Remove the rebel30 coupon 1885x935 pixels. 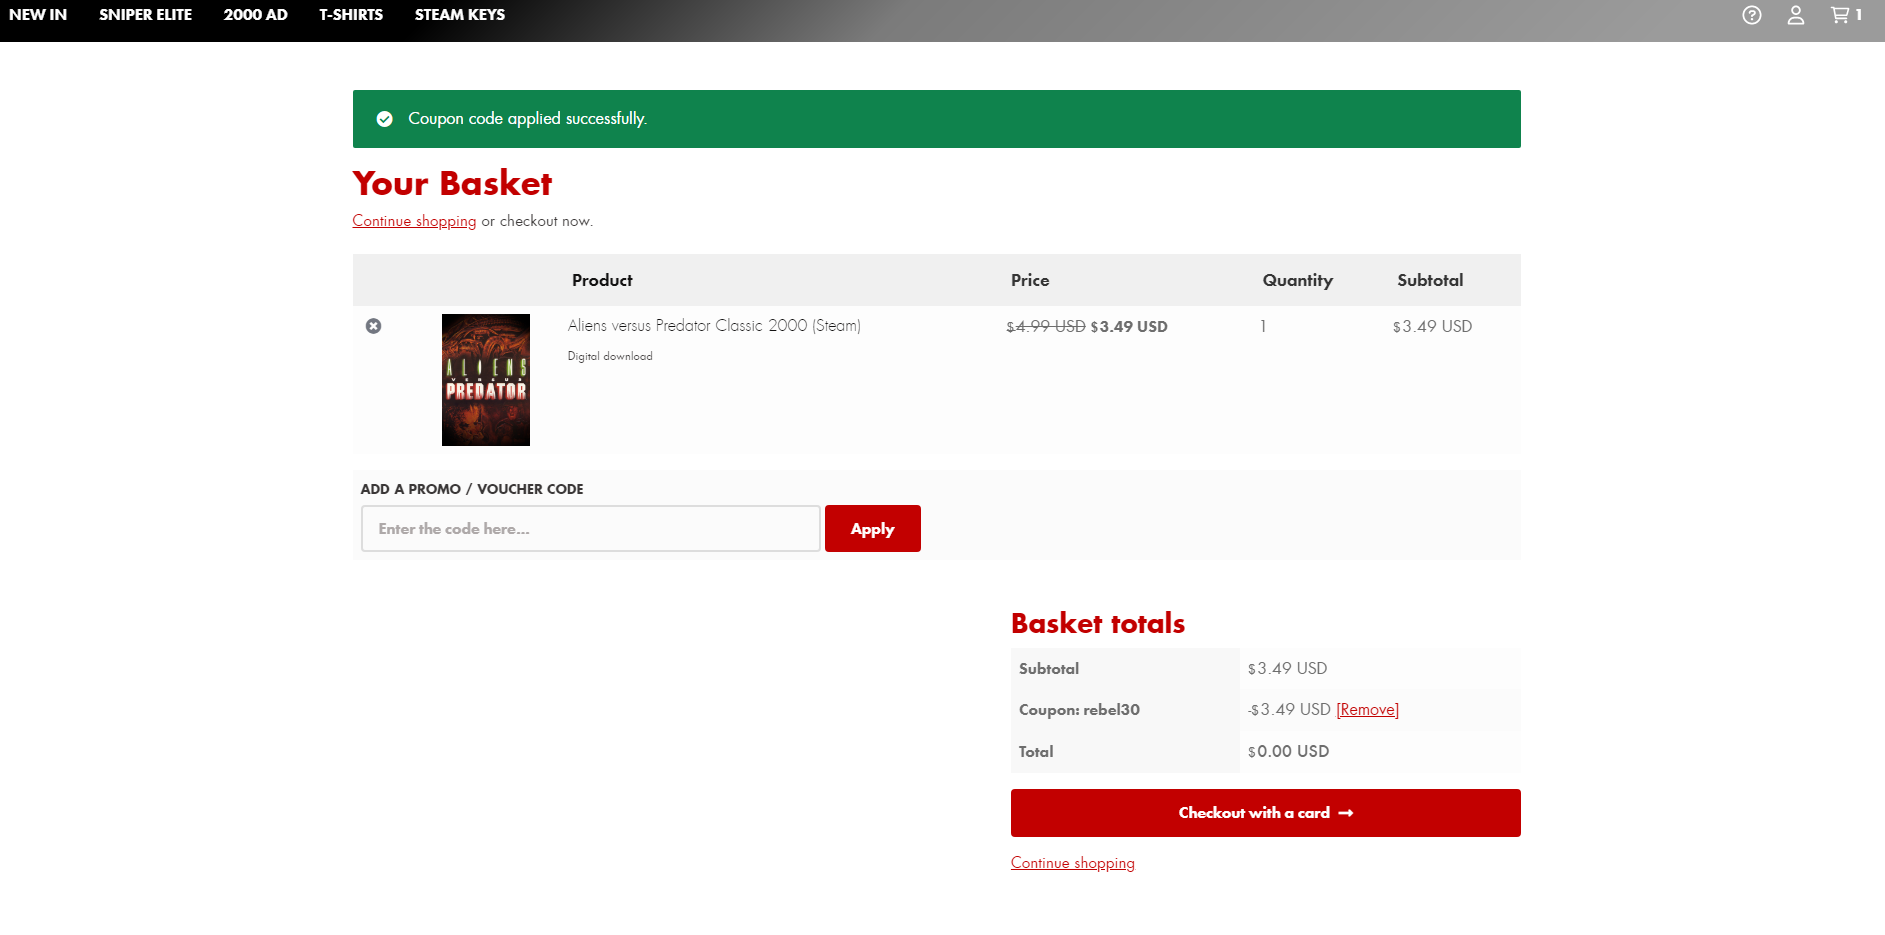coord(1367,710)
